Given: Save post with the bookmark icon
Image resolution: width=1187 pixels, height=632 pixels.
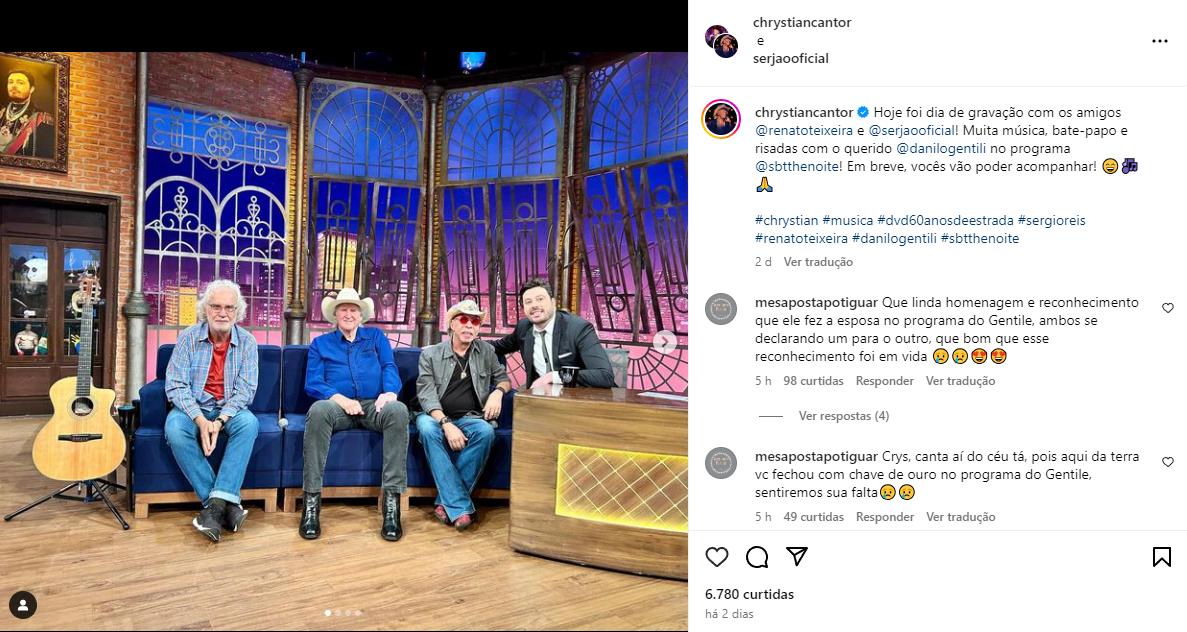Looking at the screenshot, I should click(x=1161, y=557).
